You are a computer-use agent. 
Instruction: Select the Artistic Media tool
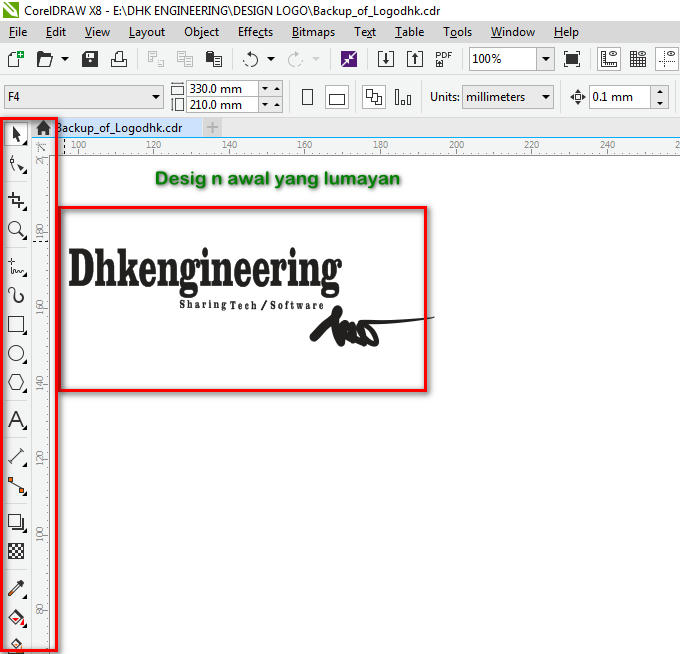coord(16,295)
